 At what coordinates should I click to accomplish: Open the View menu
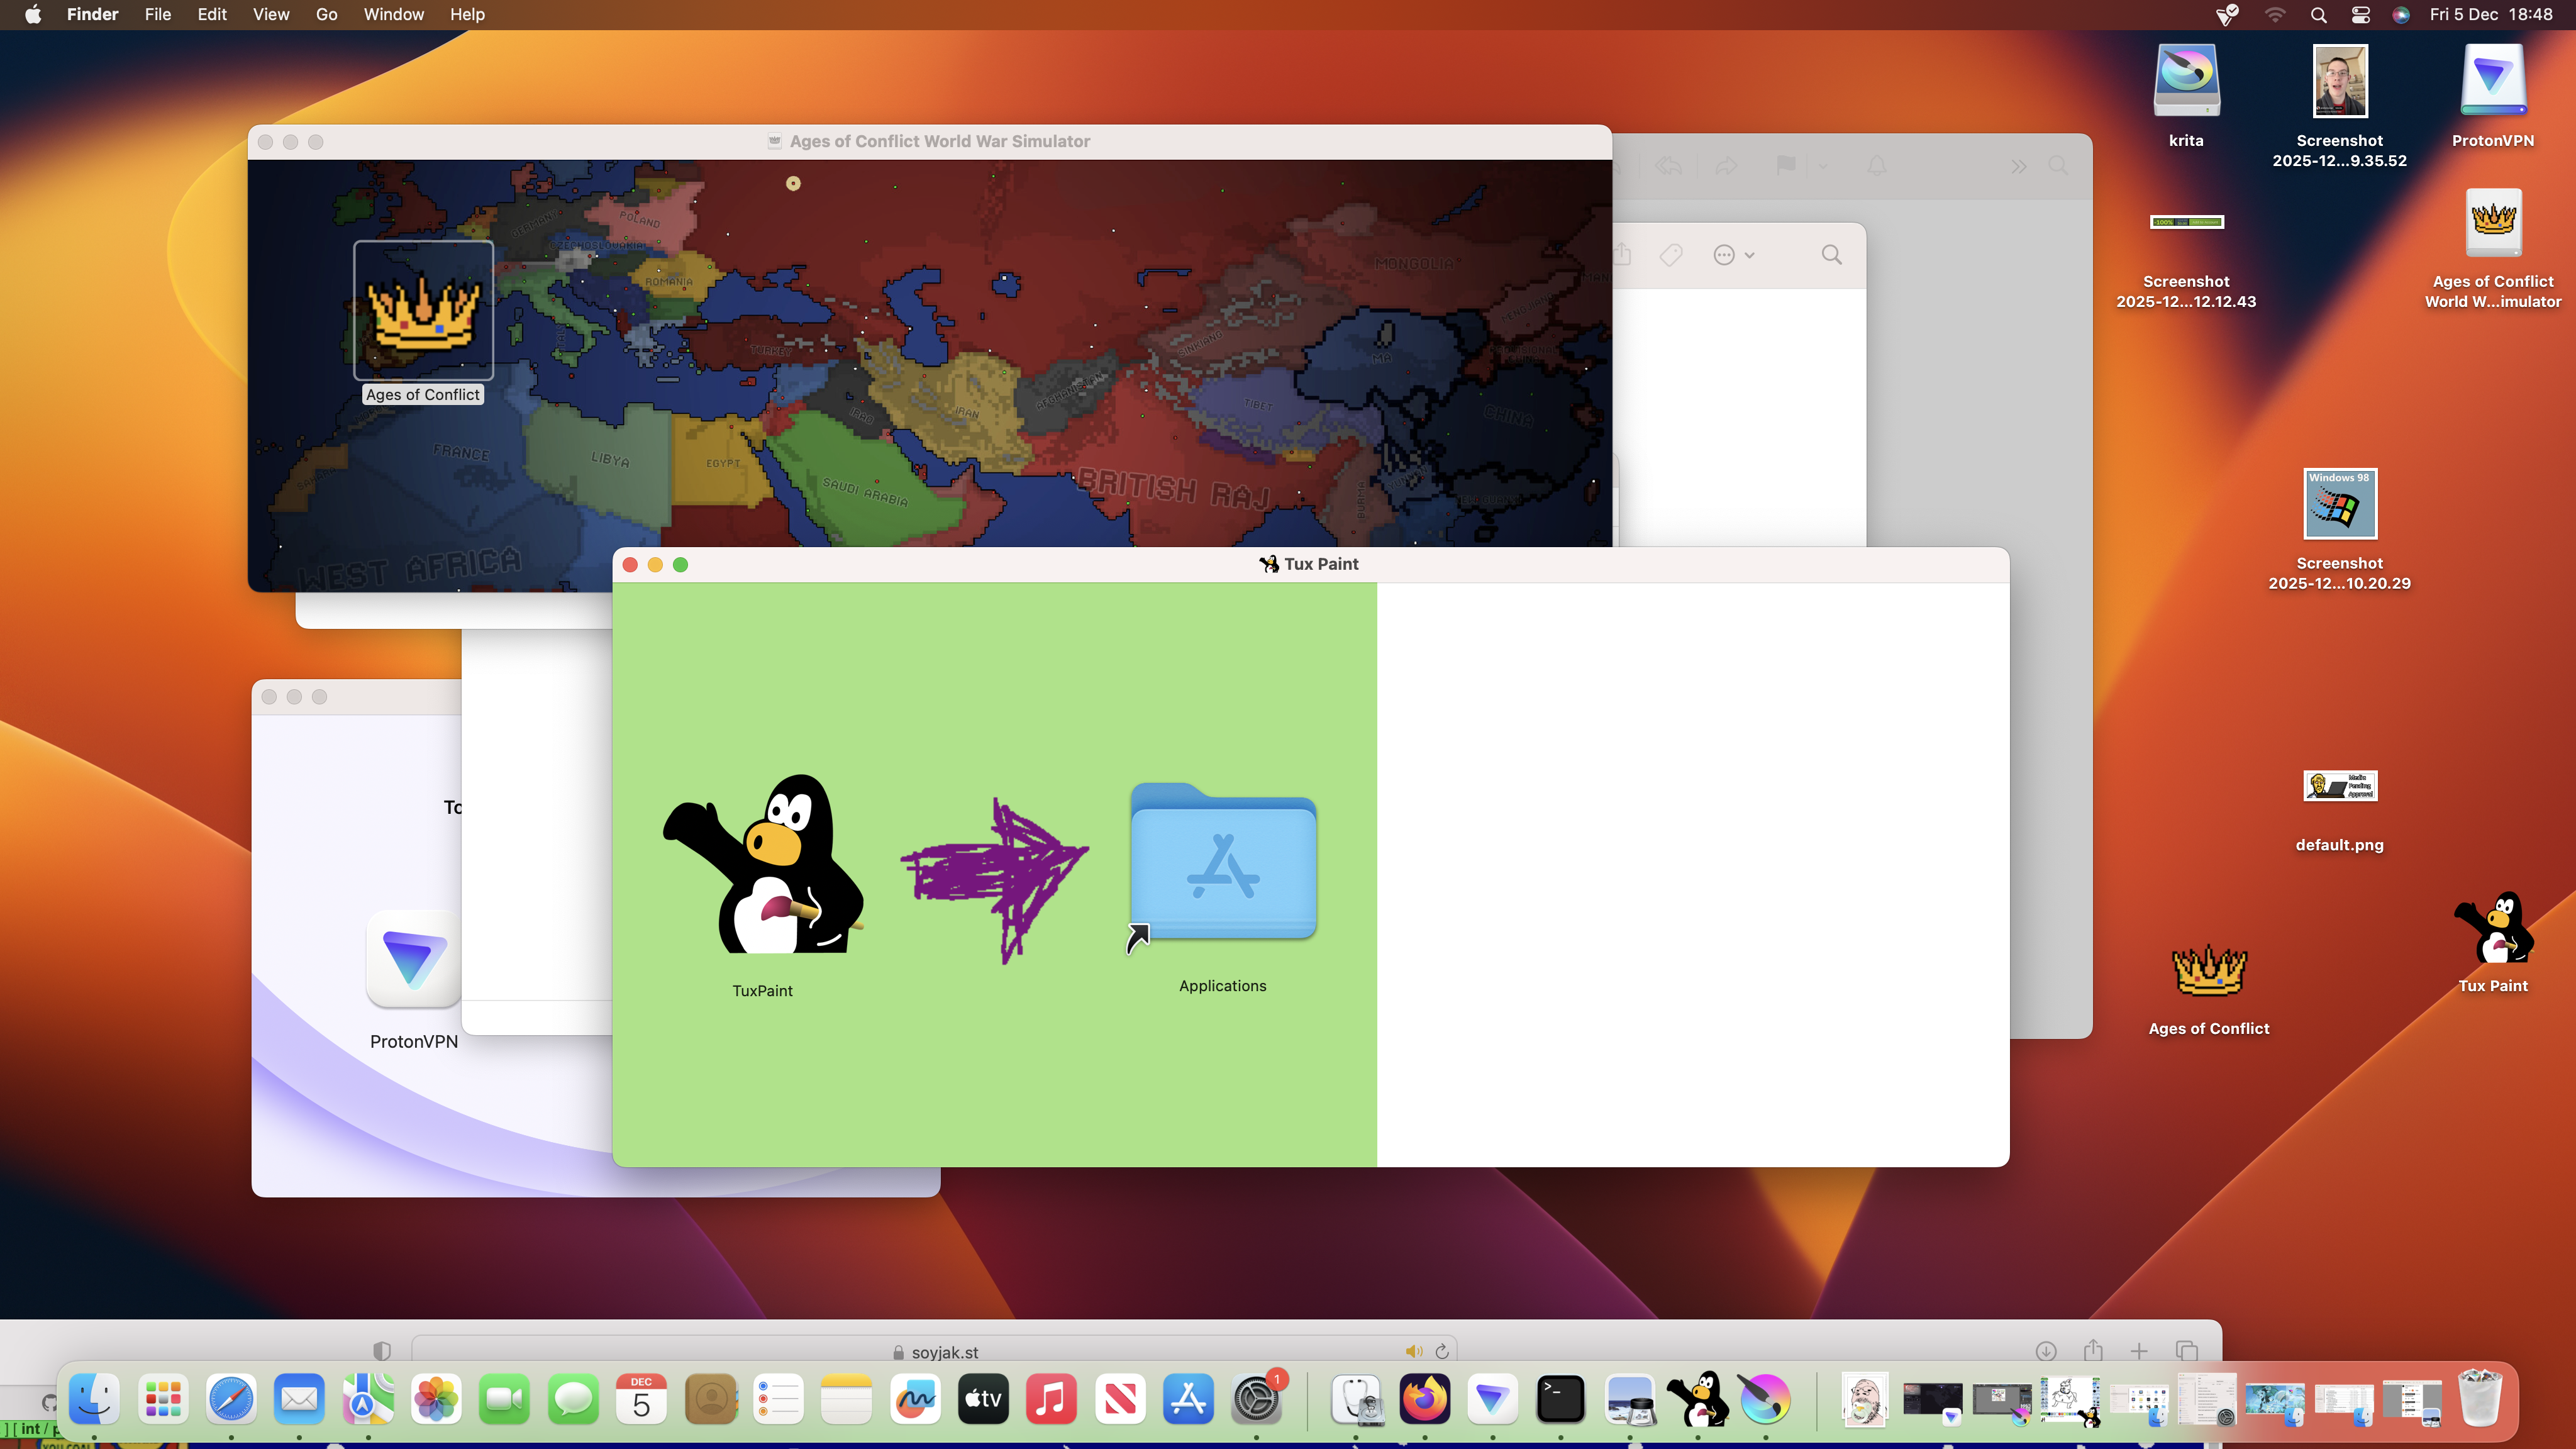pos(270,14)
